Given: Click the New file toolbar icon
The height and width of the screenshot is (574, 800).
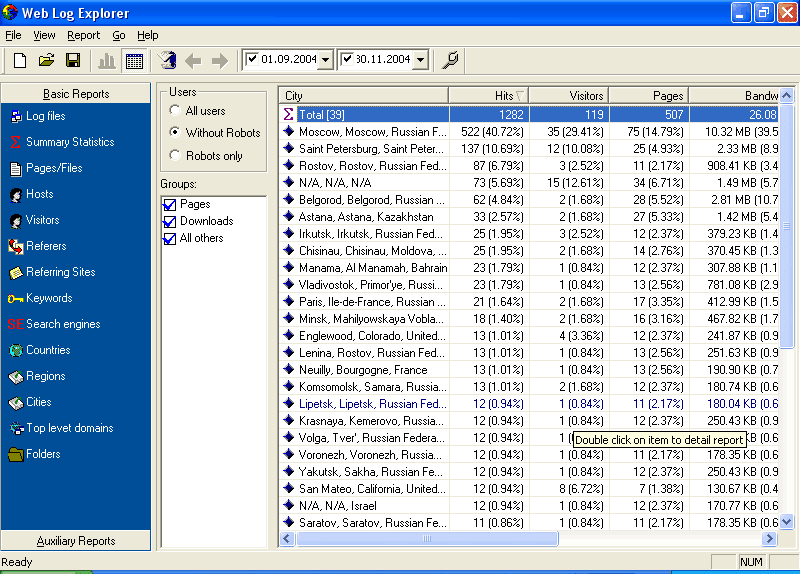Looking at the screenshot, I should coord(20,61).
